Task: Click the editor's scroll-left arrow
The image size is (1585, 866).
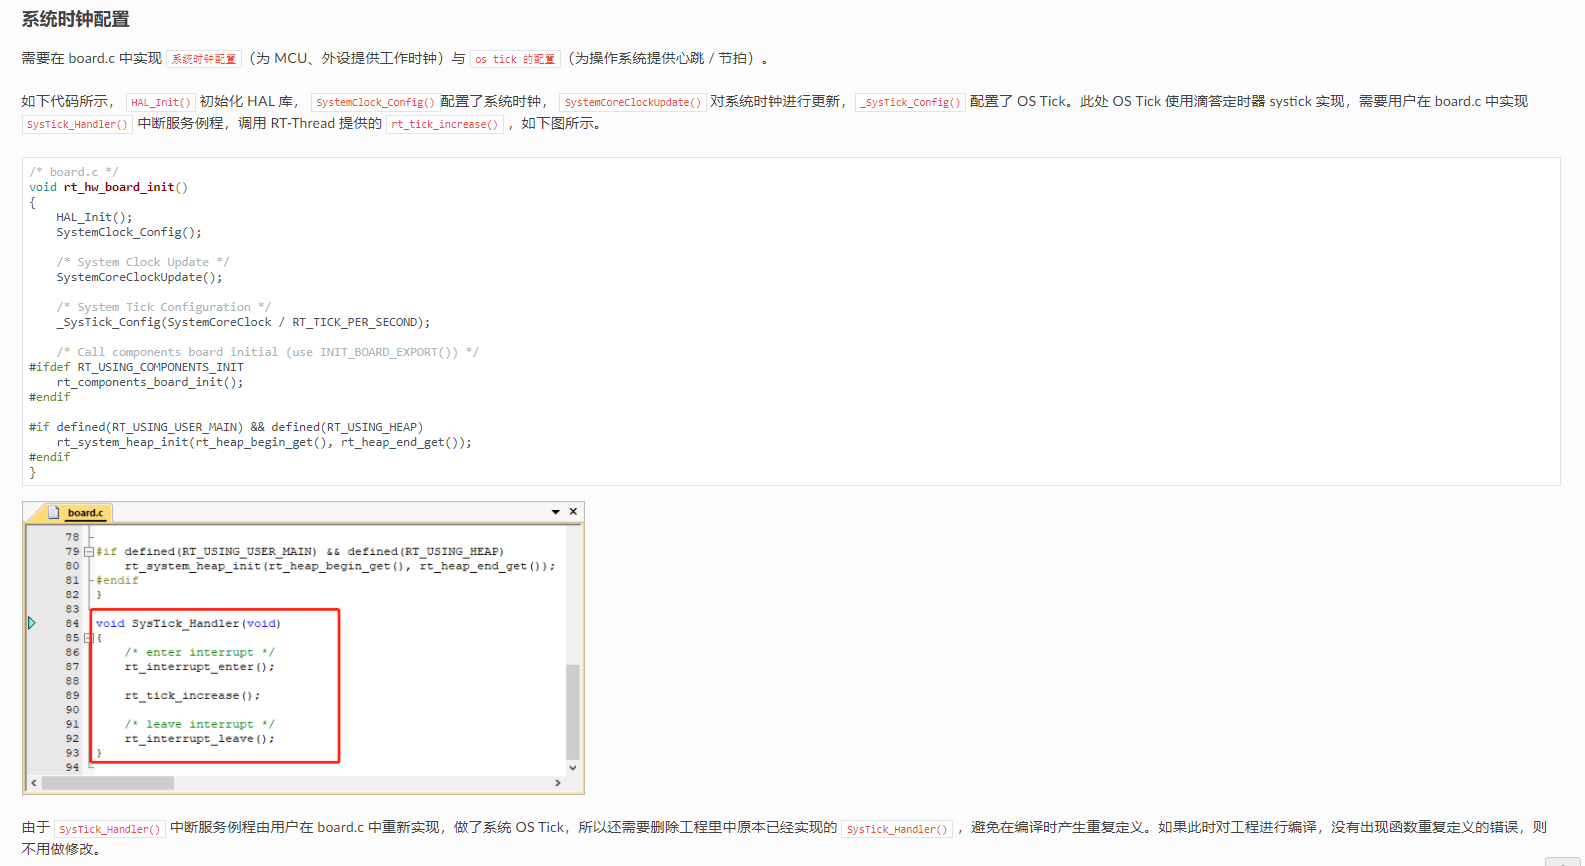Action: click(x=34, y=783)
